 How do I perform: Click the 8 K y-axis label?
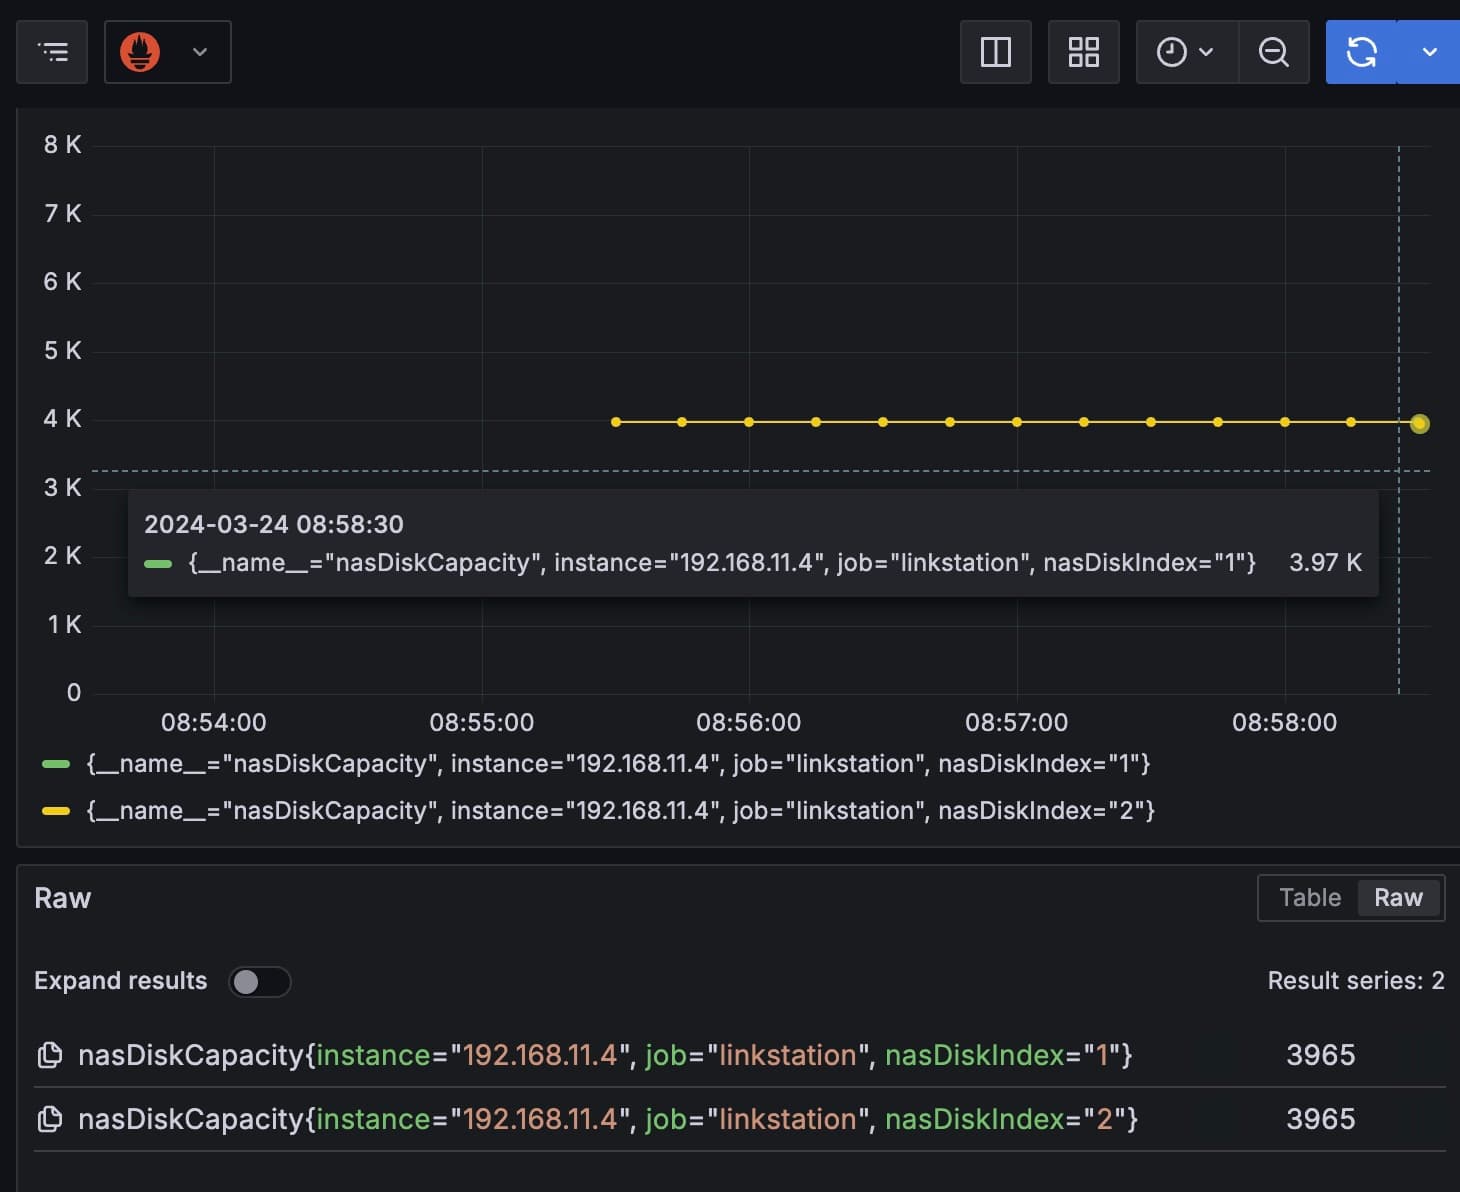62,145
